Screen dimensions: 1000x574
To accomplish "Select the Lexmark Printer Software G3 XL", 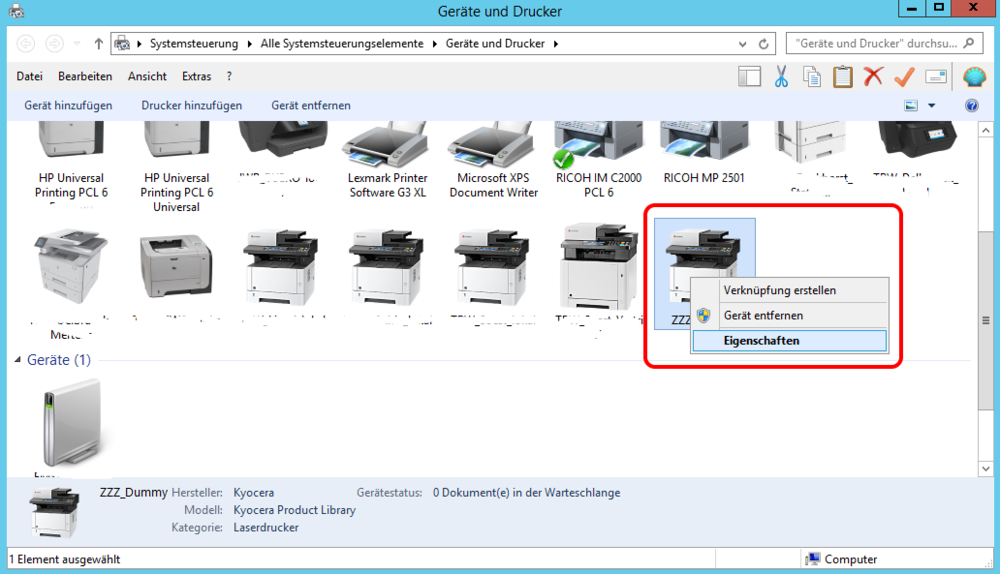I will coord(387,160).
